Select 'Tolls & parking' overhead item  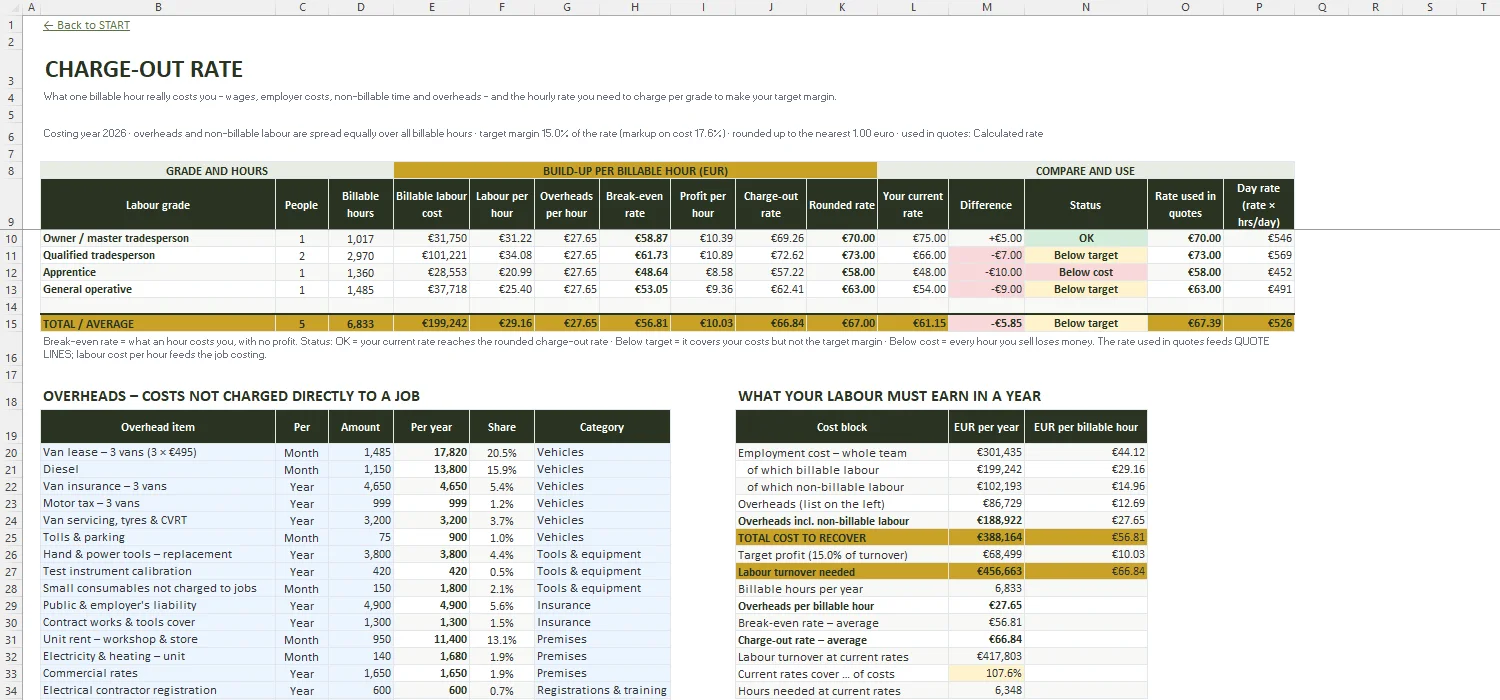(158, 537)
